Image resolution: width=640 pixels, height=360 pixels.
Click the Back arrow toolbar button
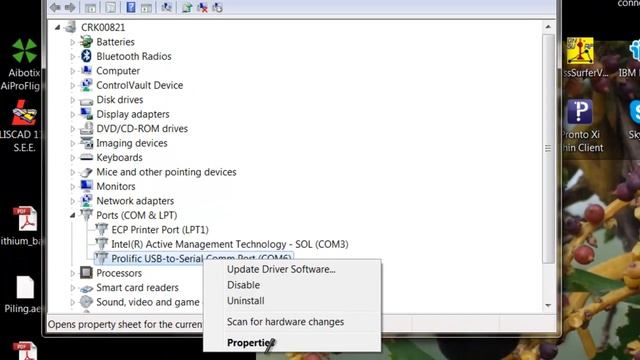coord(55,7)
